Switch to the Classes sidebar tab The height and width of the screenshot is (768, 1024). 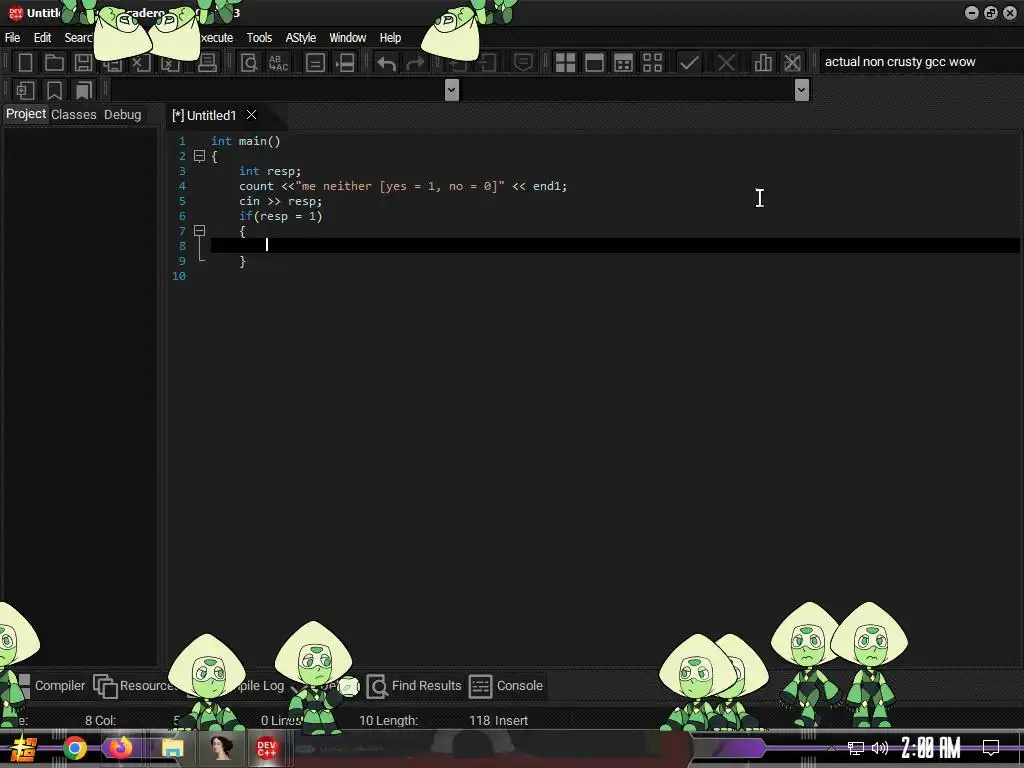point(74,114)
